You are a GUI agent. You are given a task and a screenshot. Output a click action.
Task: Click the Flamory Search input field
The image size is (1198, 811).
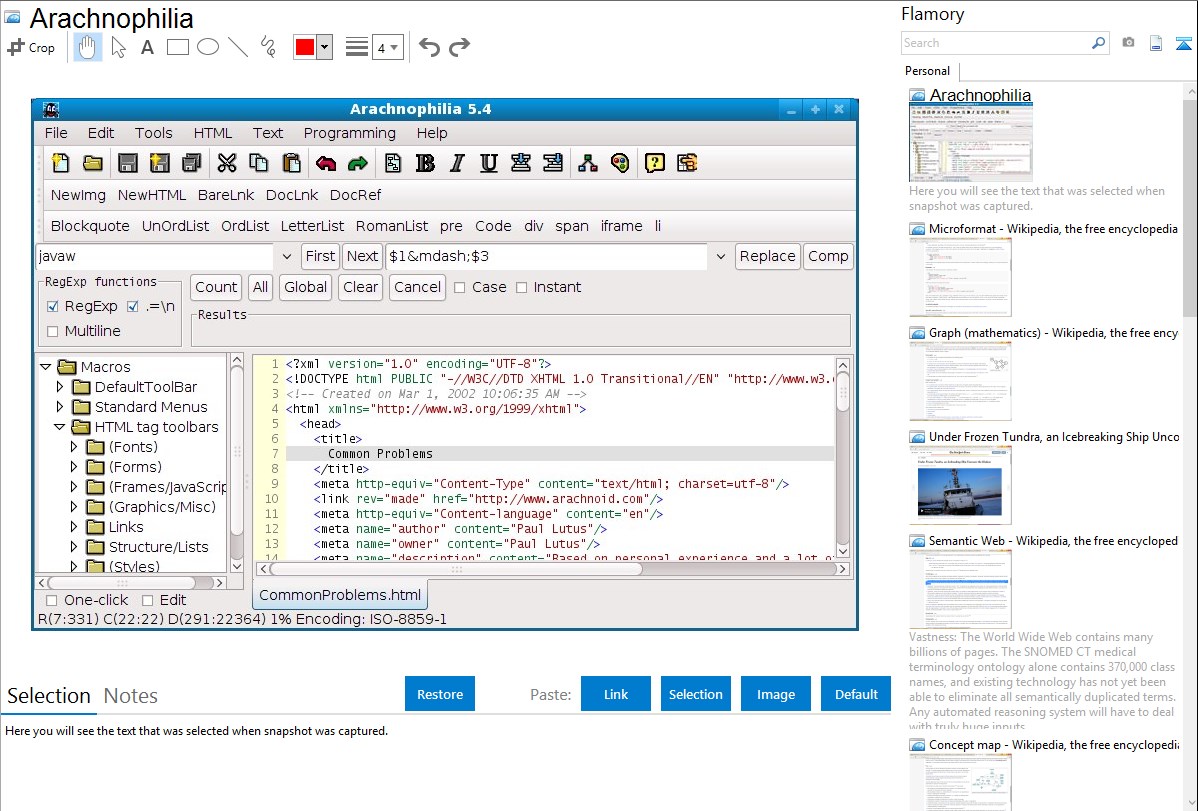[996, 43]
